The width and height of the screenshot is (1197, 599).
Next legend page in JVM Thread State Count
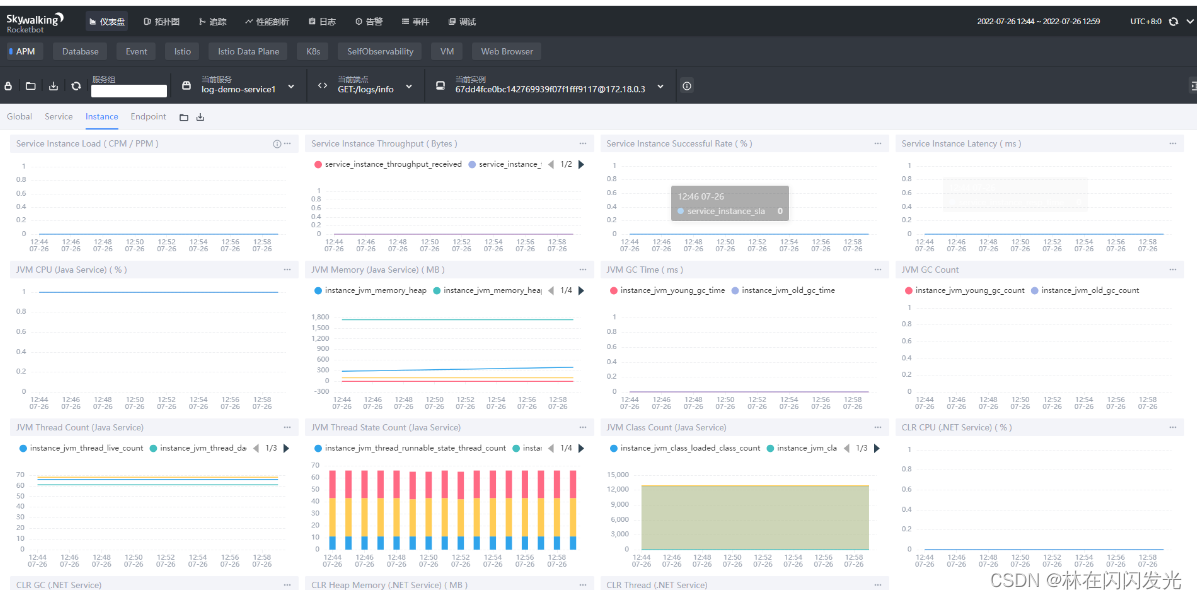[581, 448]
